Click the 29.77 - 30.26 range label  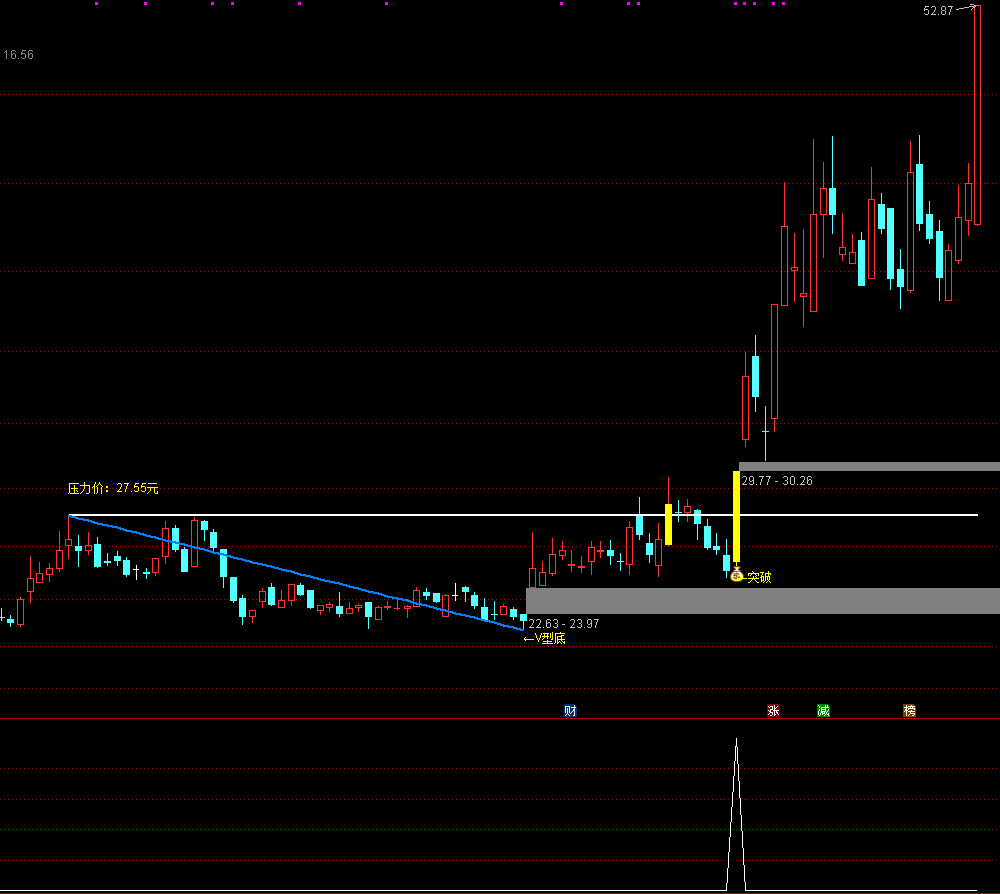tap(776, 480)
